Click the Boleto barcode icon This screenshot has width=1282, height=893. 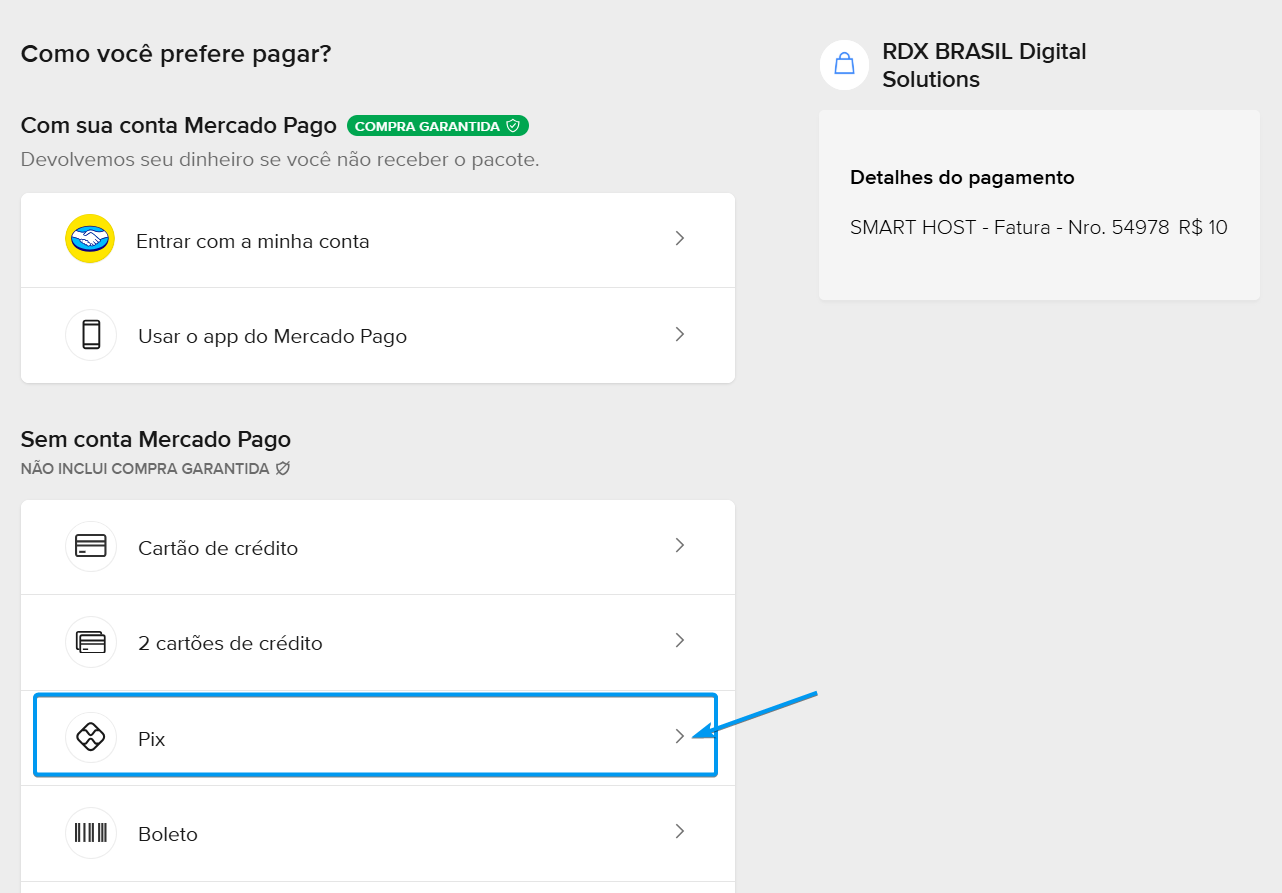point(91,832)
